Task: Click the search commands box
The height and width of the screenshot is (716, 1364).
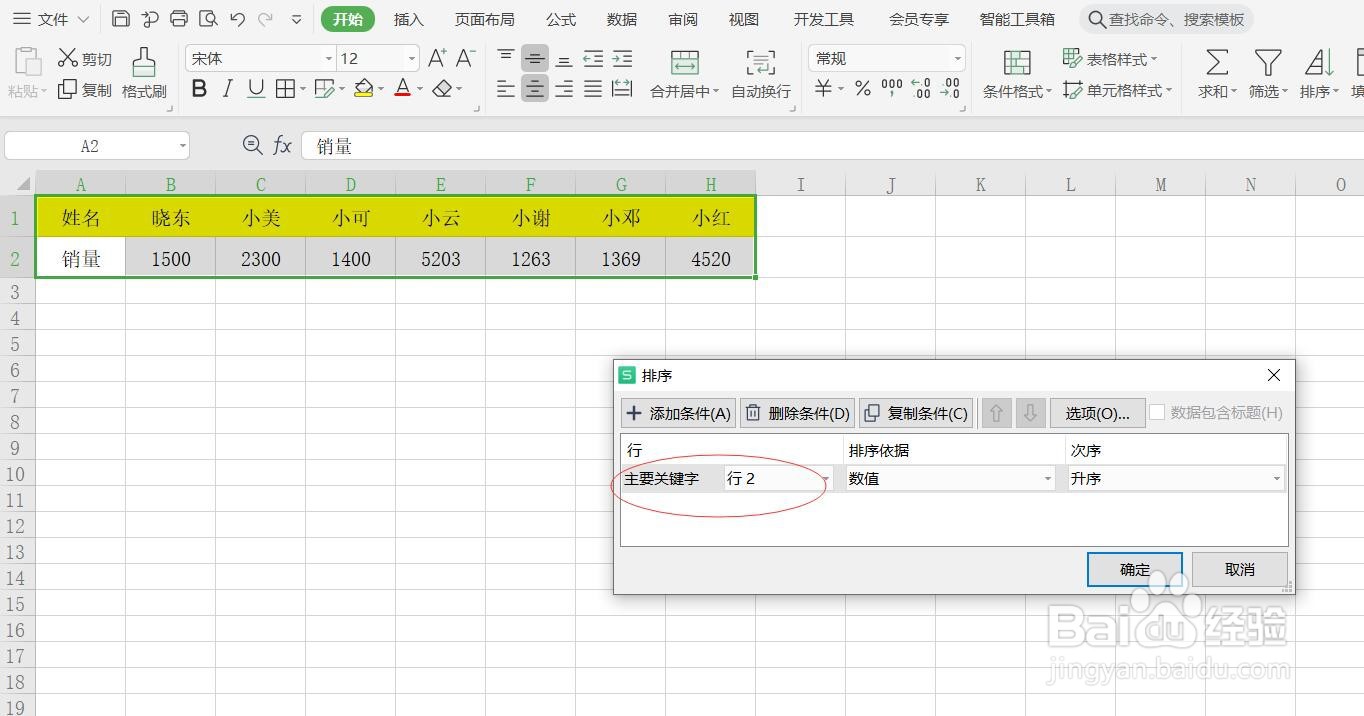Action: 1166,19
